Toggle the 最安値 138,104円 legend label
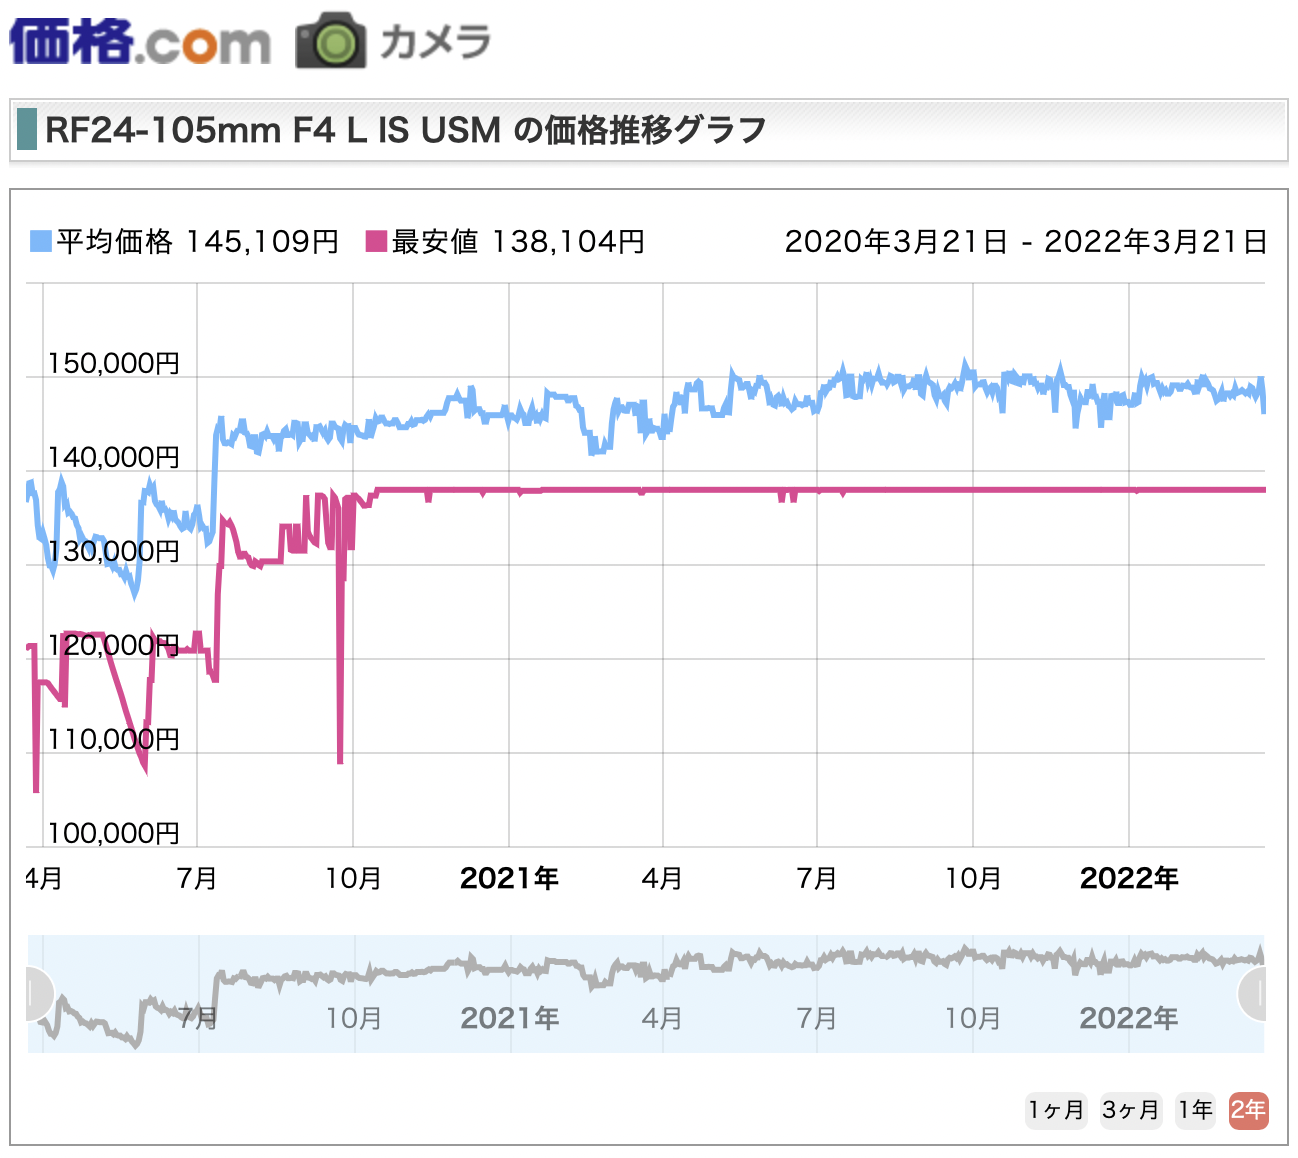Viewport: 1298px width, 1158px height. pos(518,241)
